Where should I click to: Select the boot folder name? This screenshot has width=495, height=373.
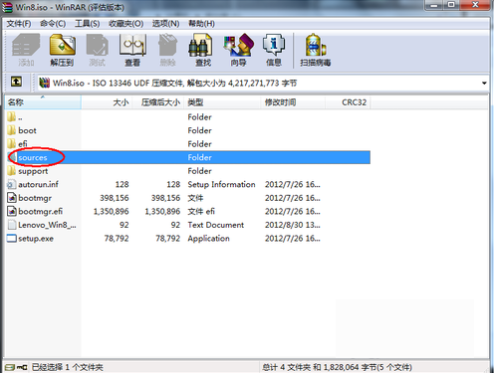[27, 130]
